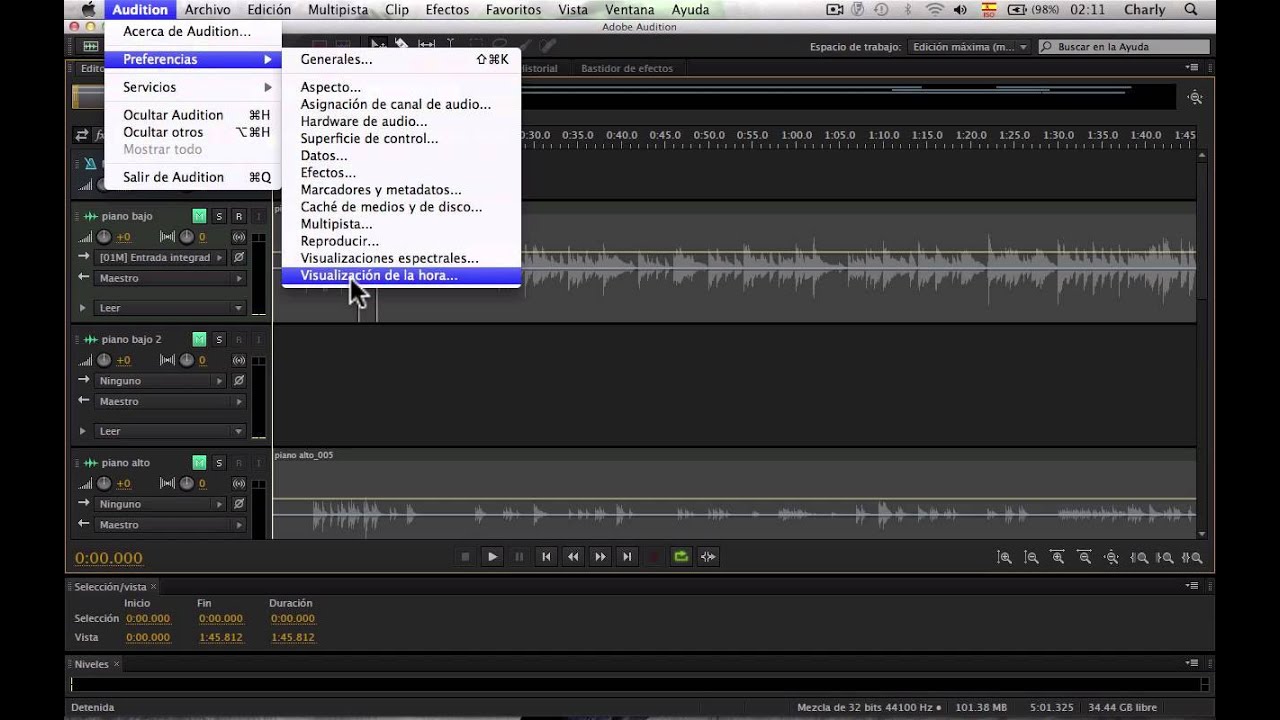
Task: Click the volume knob of piano bajo 2
Action: pyautogui.click(x=104, y=360)
